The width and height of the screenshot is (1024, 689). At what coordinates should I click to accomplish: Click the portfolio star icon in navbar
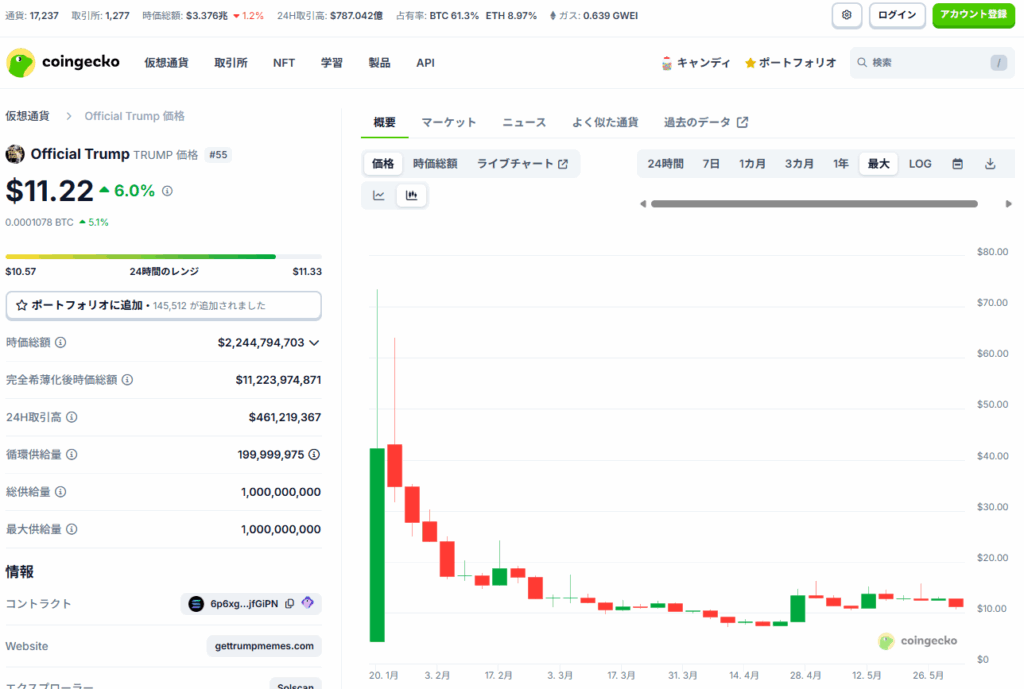point(750,63)
